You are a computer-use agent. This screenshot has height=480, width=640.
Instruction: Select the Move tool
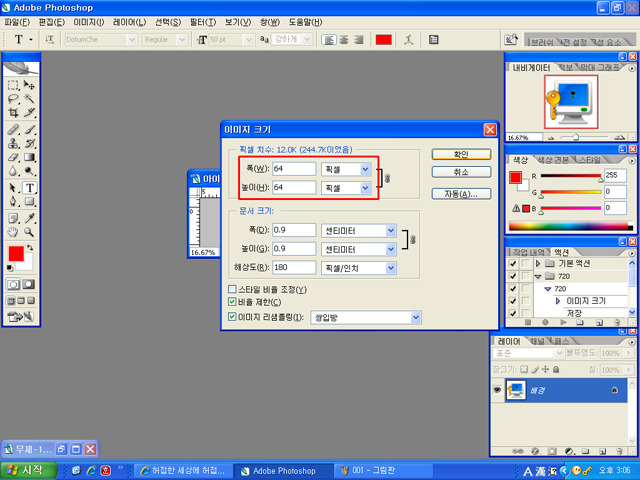(29, 85)
